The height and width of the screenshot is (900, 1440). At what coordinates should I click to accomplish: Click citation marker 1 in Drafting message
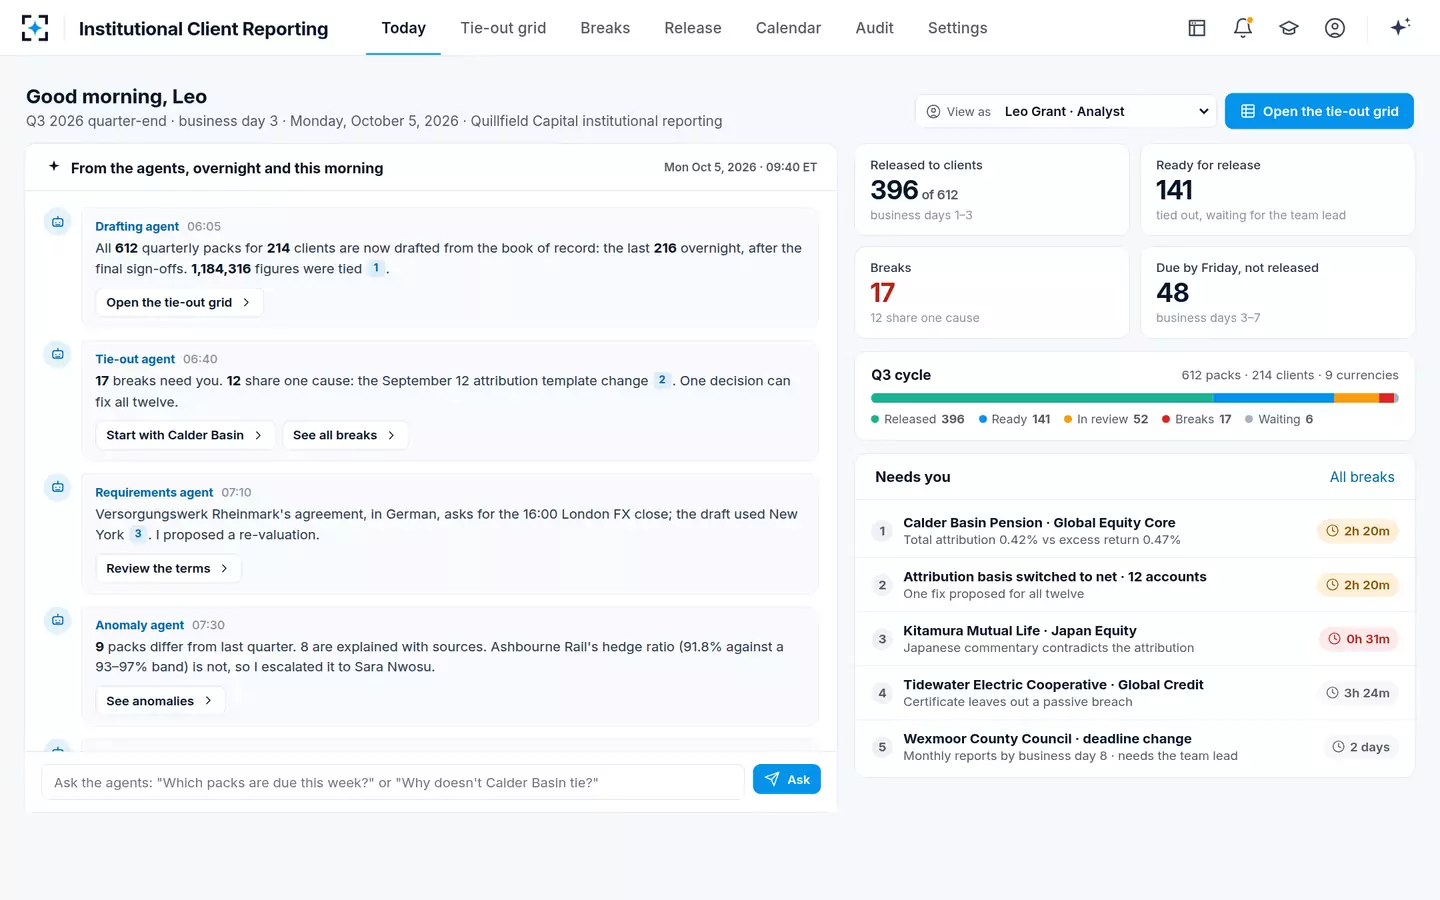point(376,268)
